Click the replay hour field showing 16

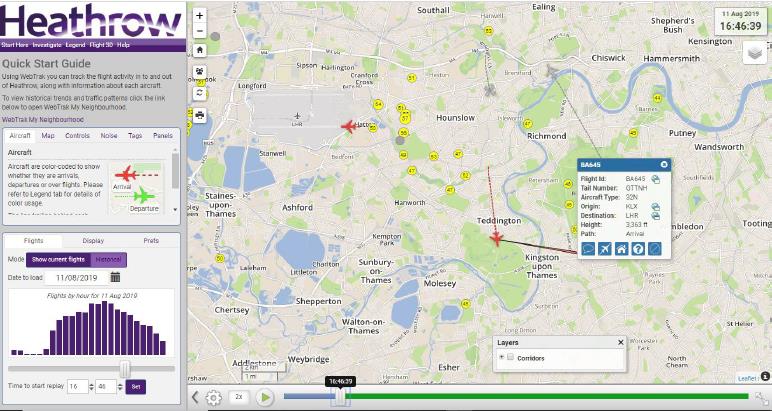pyautogui.click(x=78, y=386)
